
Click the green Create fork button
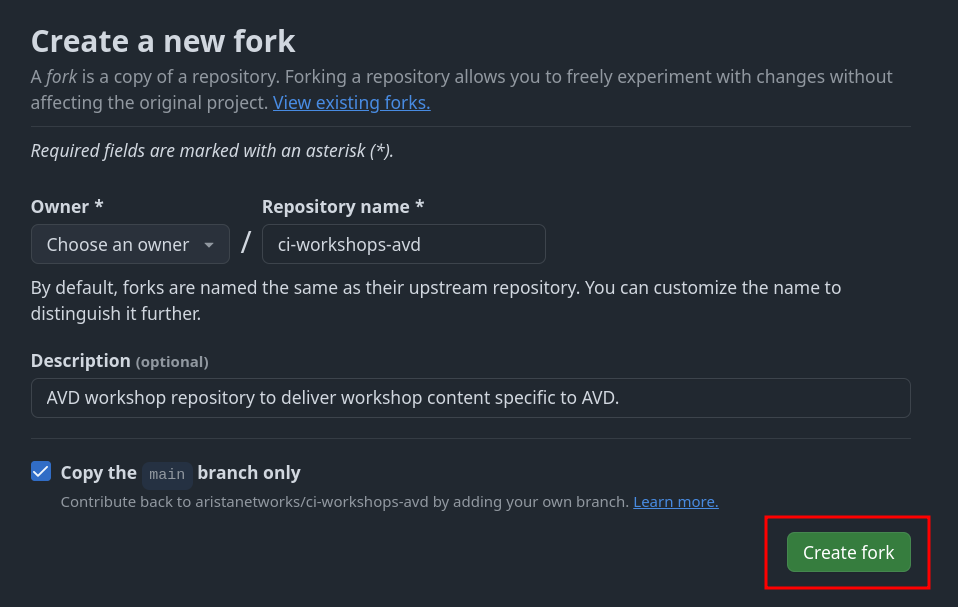(849, 552)
